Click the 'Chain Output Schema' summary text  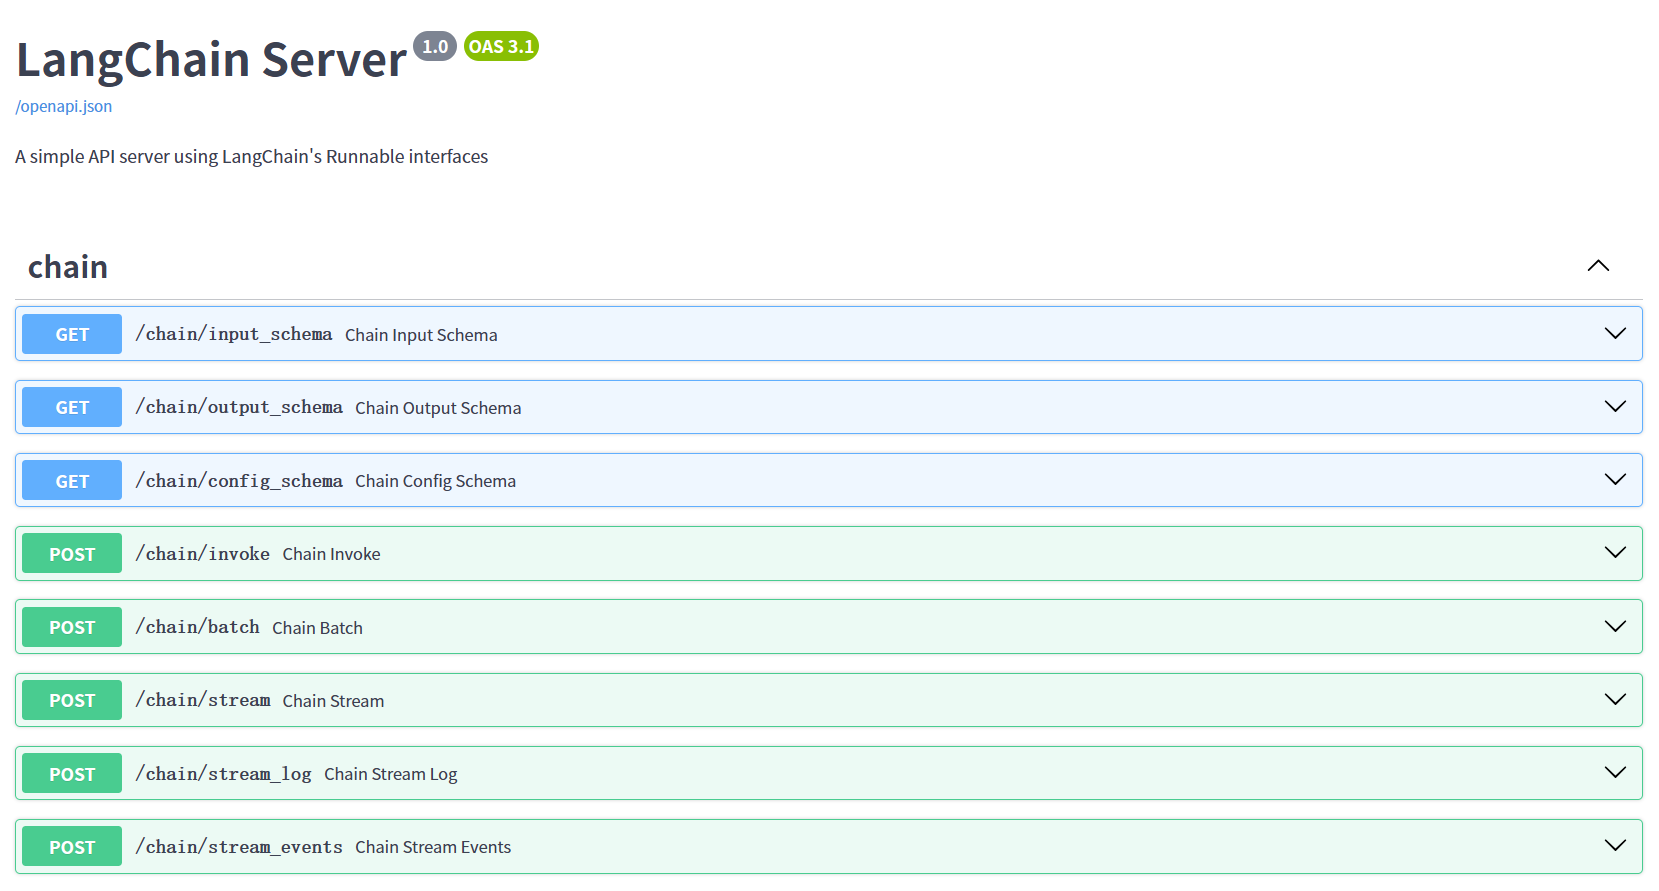[438, 408]
